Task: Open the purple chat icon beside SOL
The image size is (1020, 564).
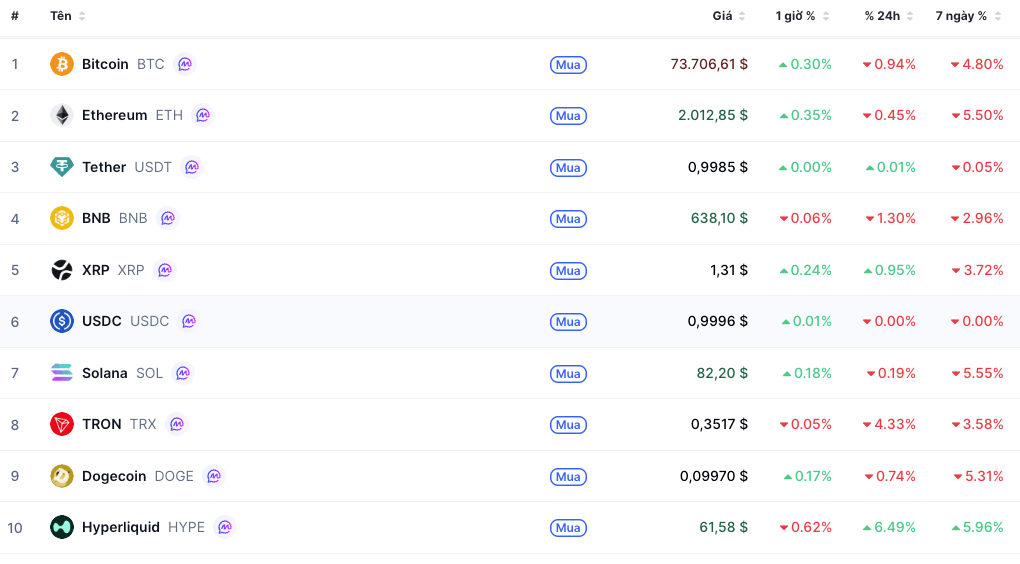Action: pos(183,373)
